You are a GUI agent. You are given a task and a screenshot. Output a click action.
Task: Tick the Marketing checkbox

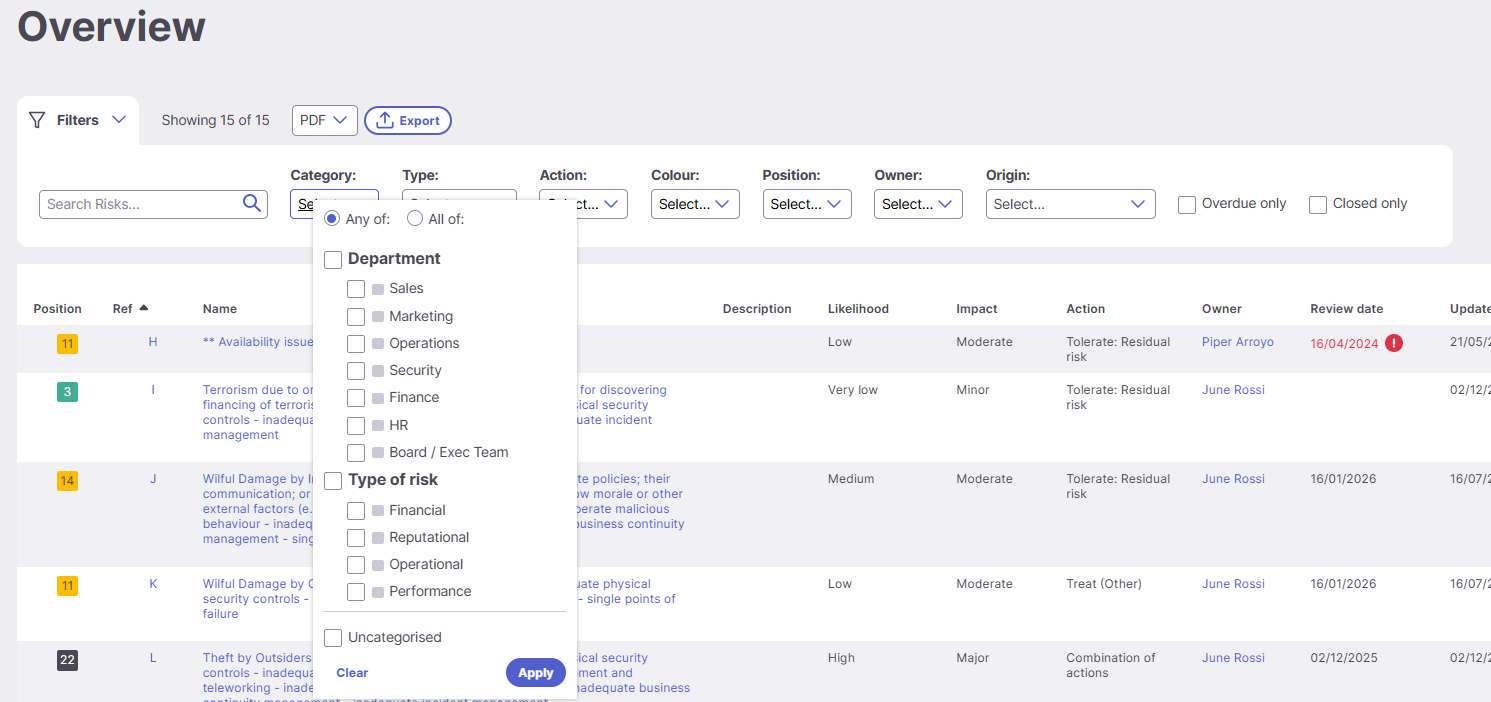click(x=356, y=316)
